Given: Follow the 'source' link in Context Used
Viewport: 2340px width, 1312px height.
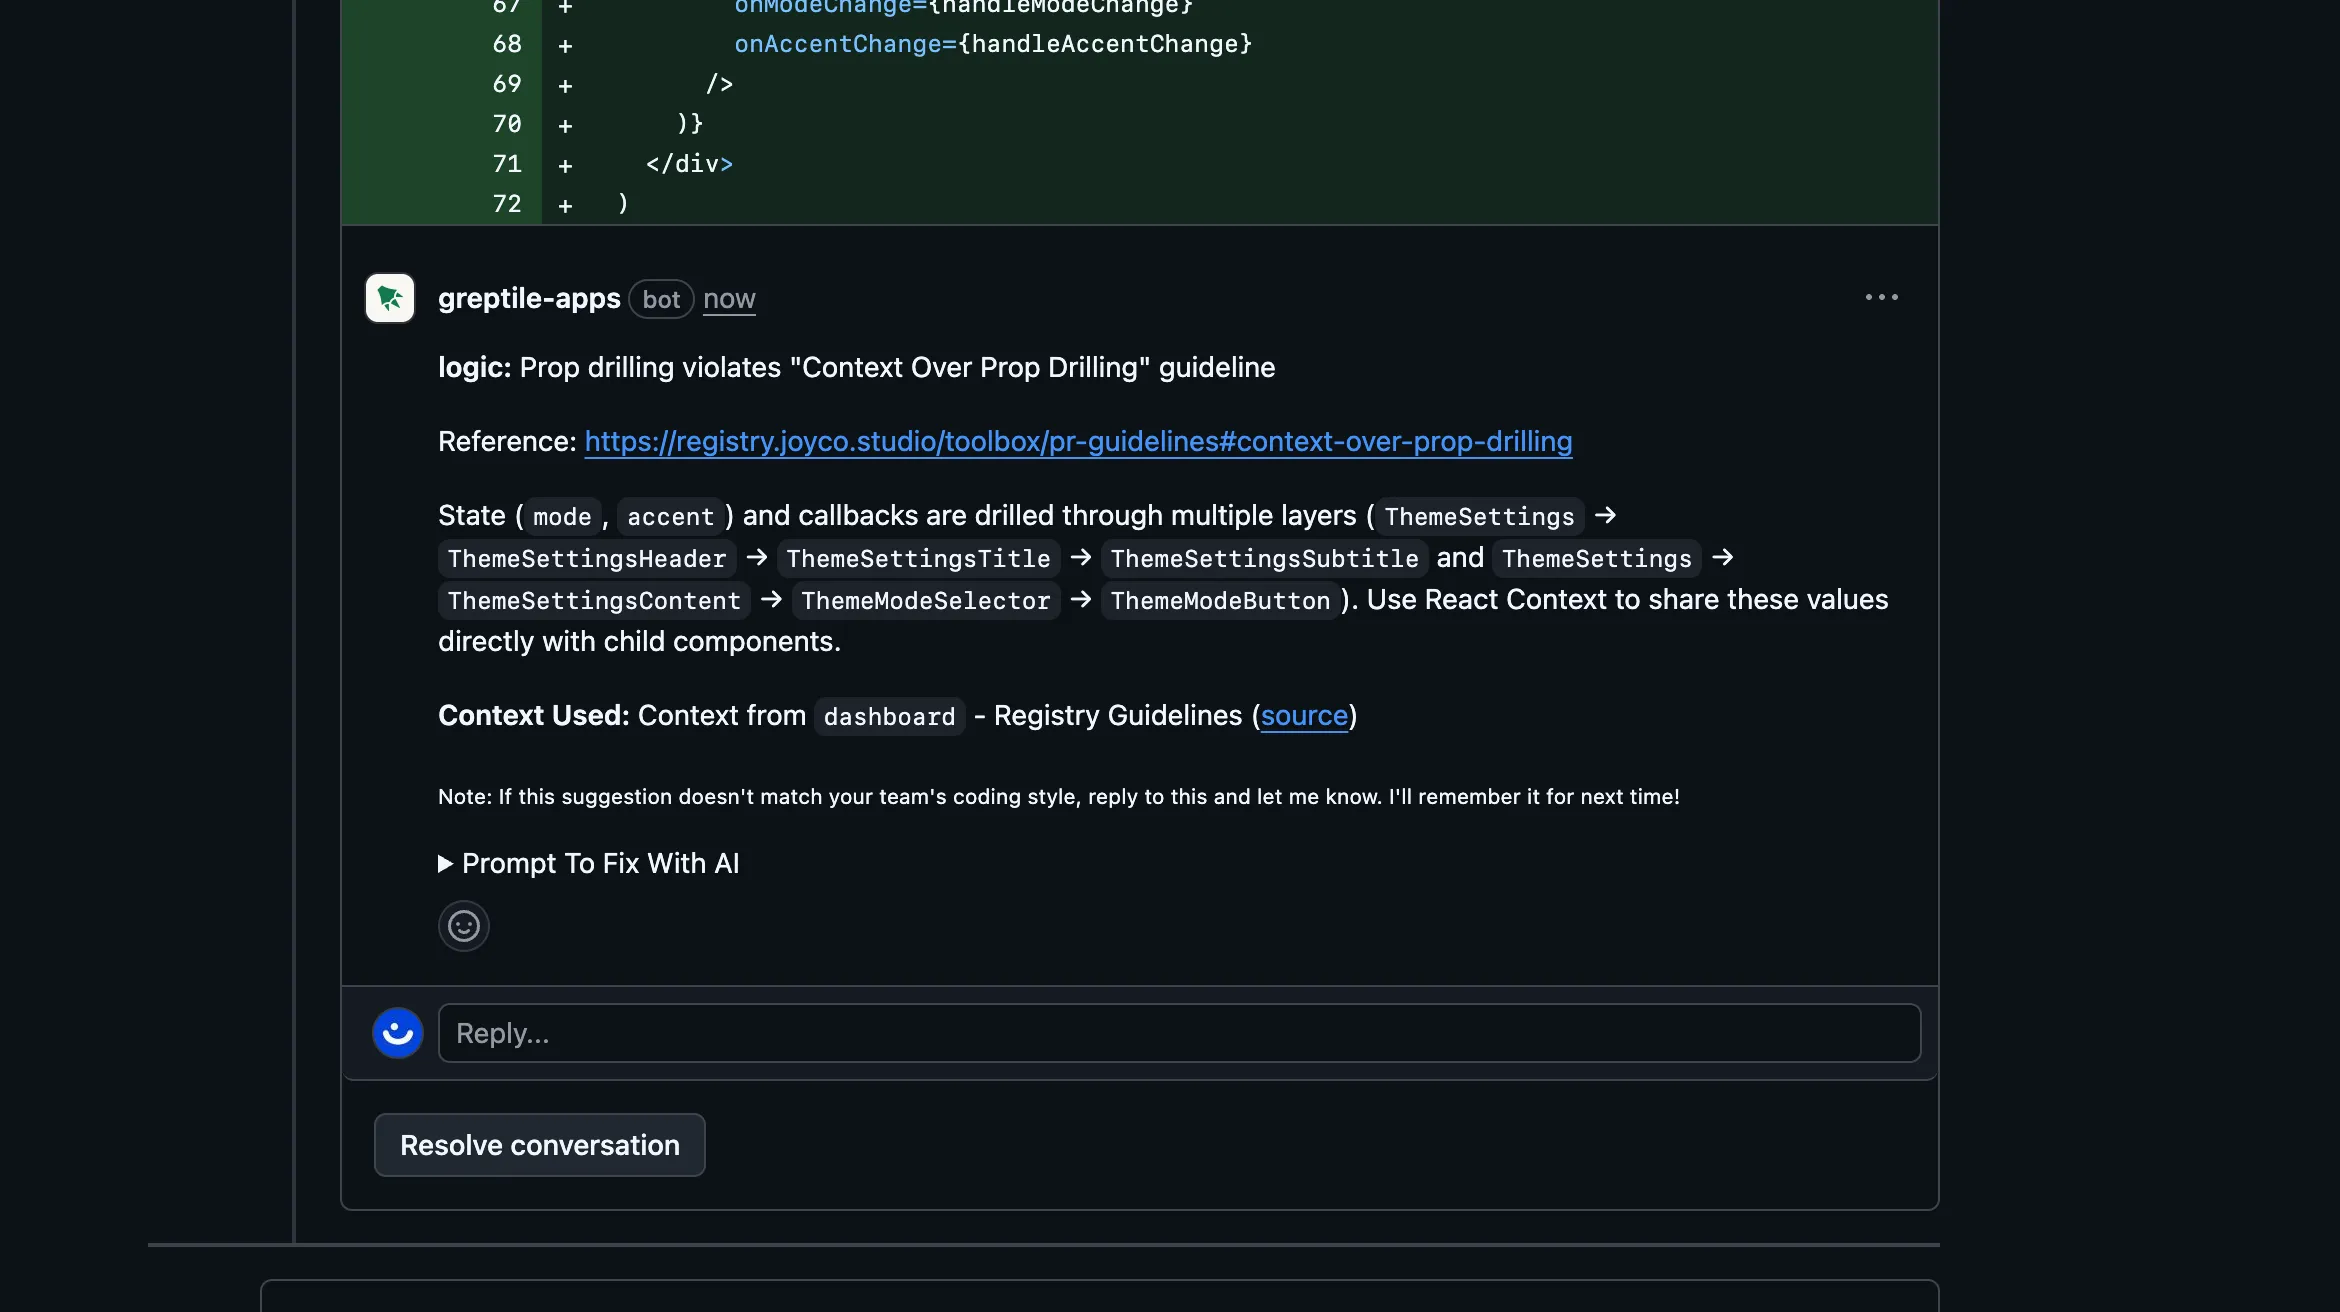Looking at the screenshot, I should 1304,715.
